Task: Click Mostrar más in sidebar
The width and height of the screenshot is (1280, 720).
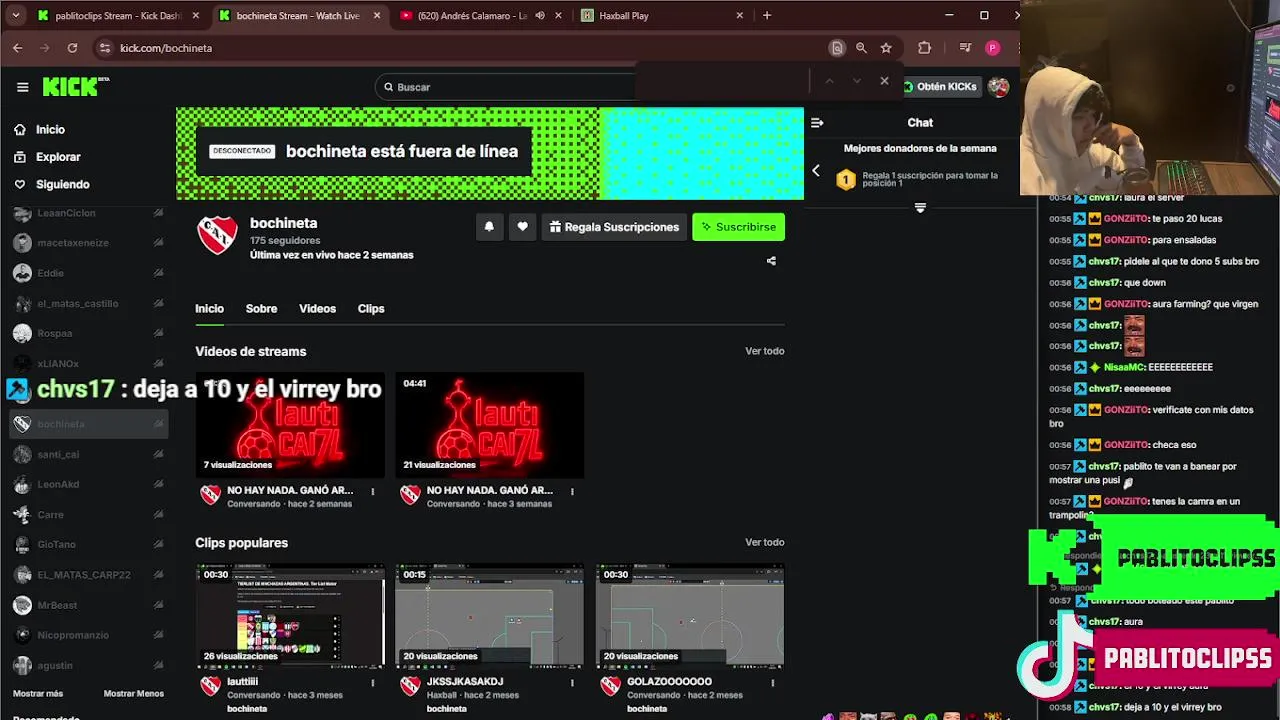Action: 38,694
